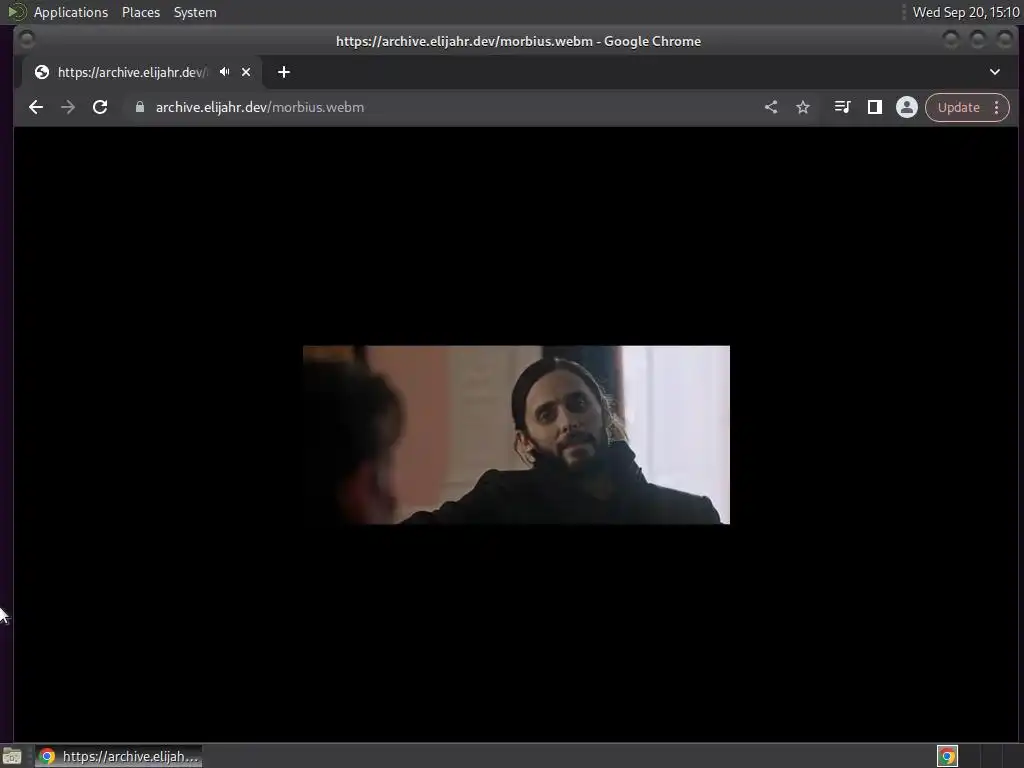Bookmark this tab with the star

pyautogui.click(x=803, y=107)
